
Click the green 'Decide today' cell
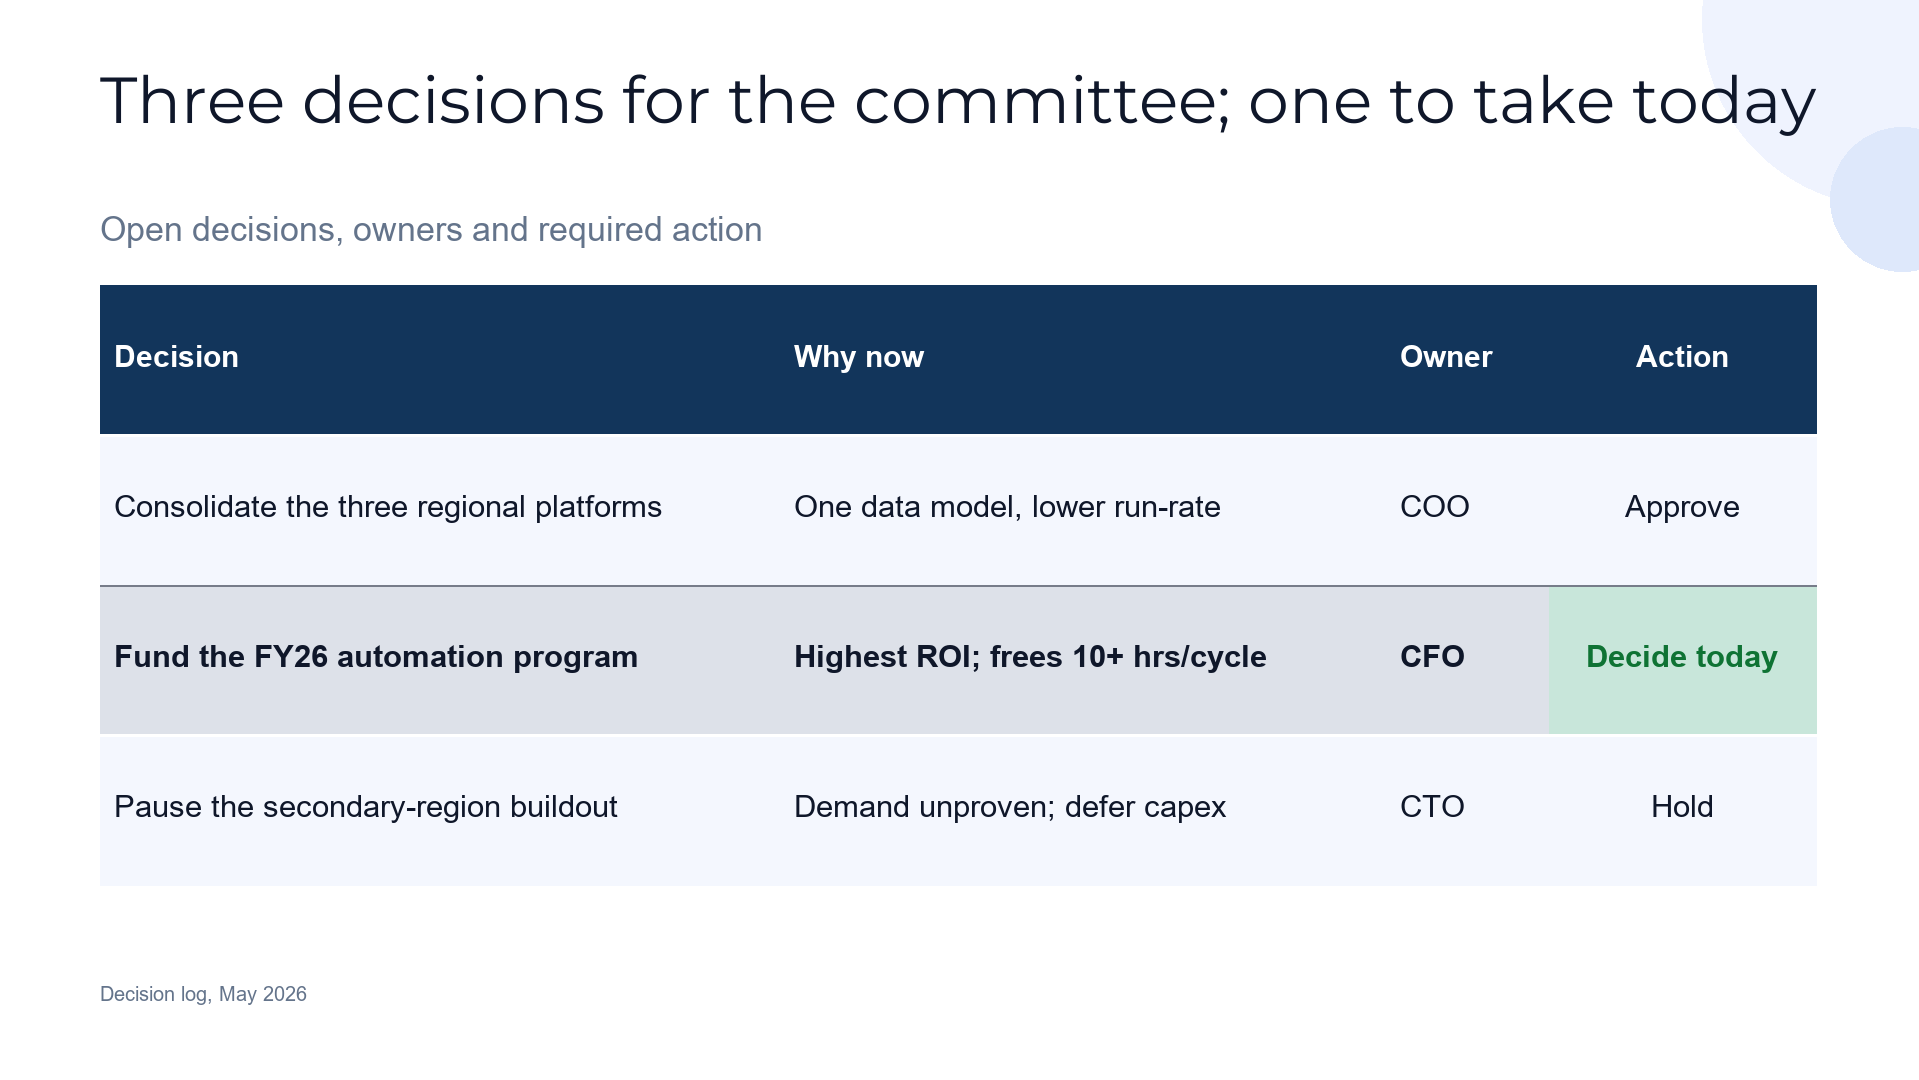(x=1683, y=660)
